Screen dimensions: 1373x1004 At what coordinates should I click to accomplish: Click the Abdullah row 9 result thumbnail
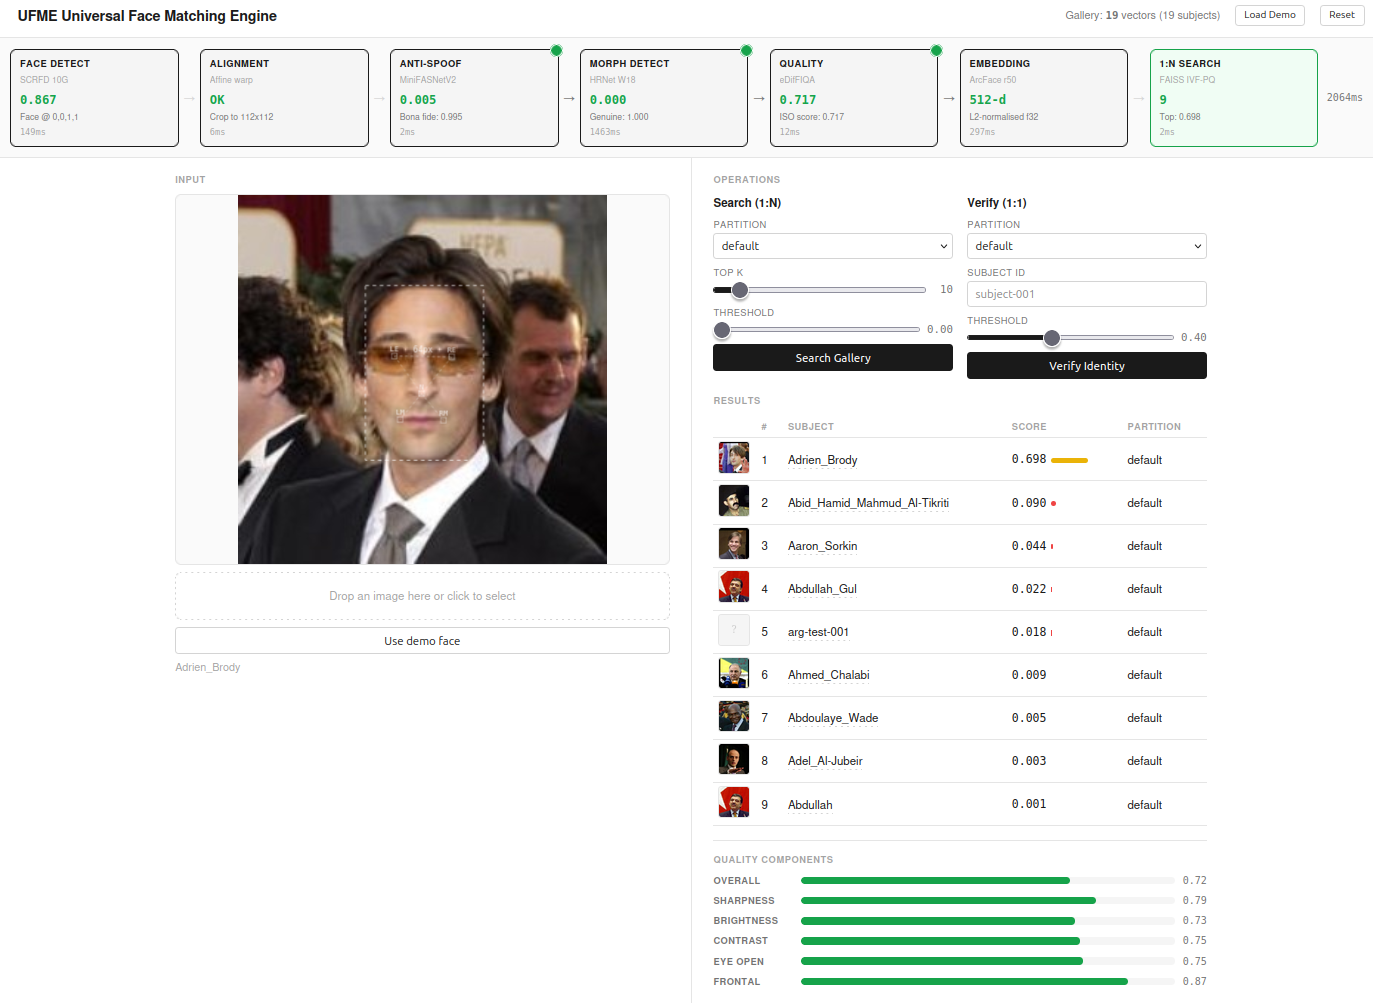[734, 802]
